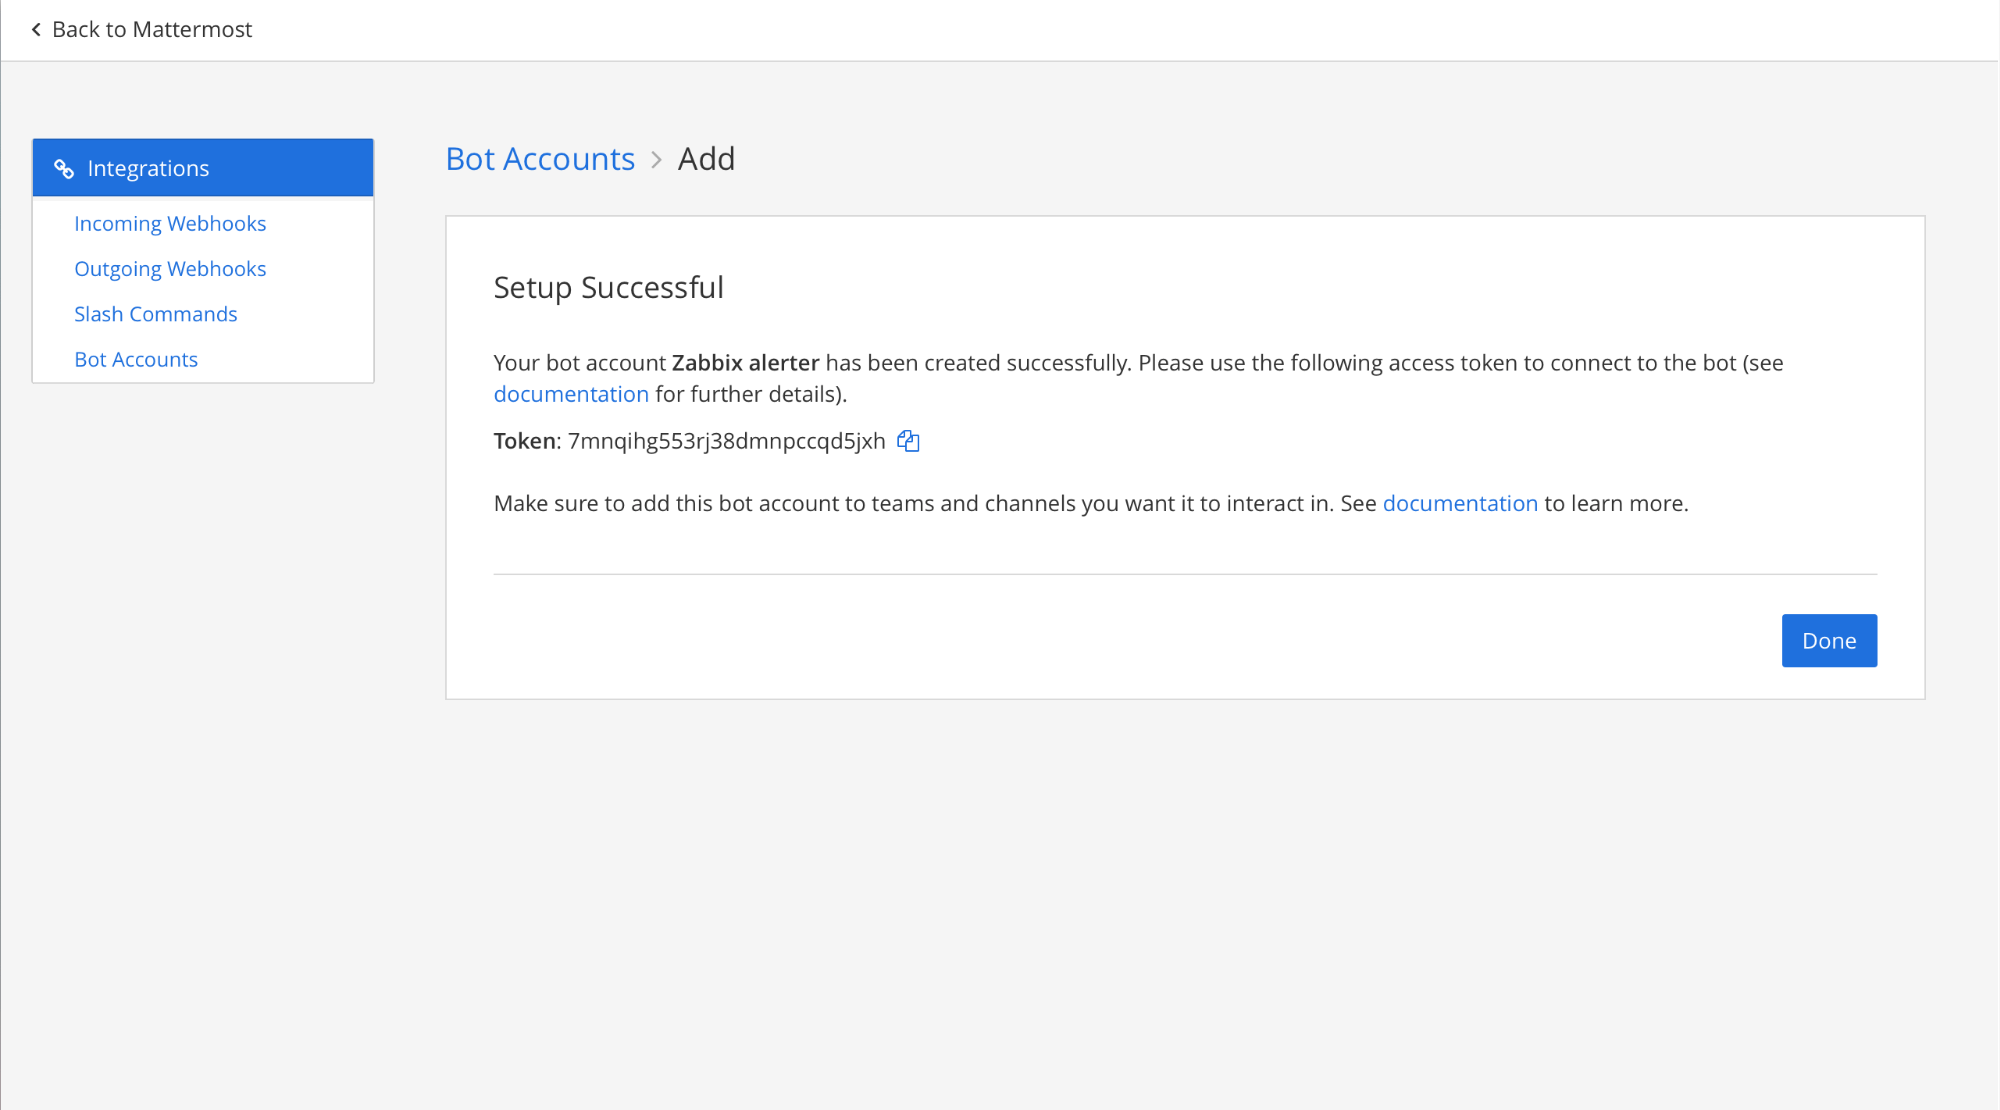The height and width of the screenshot is (1110, 2000).
Task: Open Outgoing Webhooks in sidebar
Action: tap(170, 269)
